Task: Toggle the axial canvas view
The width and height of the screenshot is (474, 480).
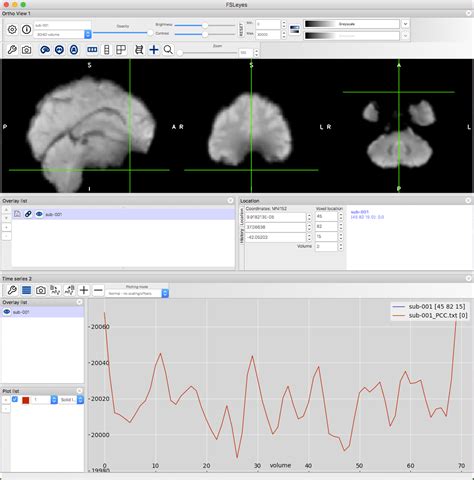Action: coord(74,50)
